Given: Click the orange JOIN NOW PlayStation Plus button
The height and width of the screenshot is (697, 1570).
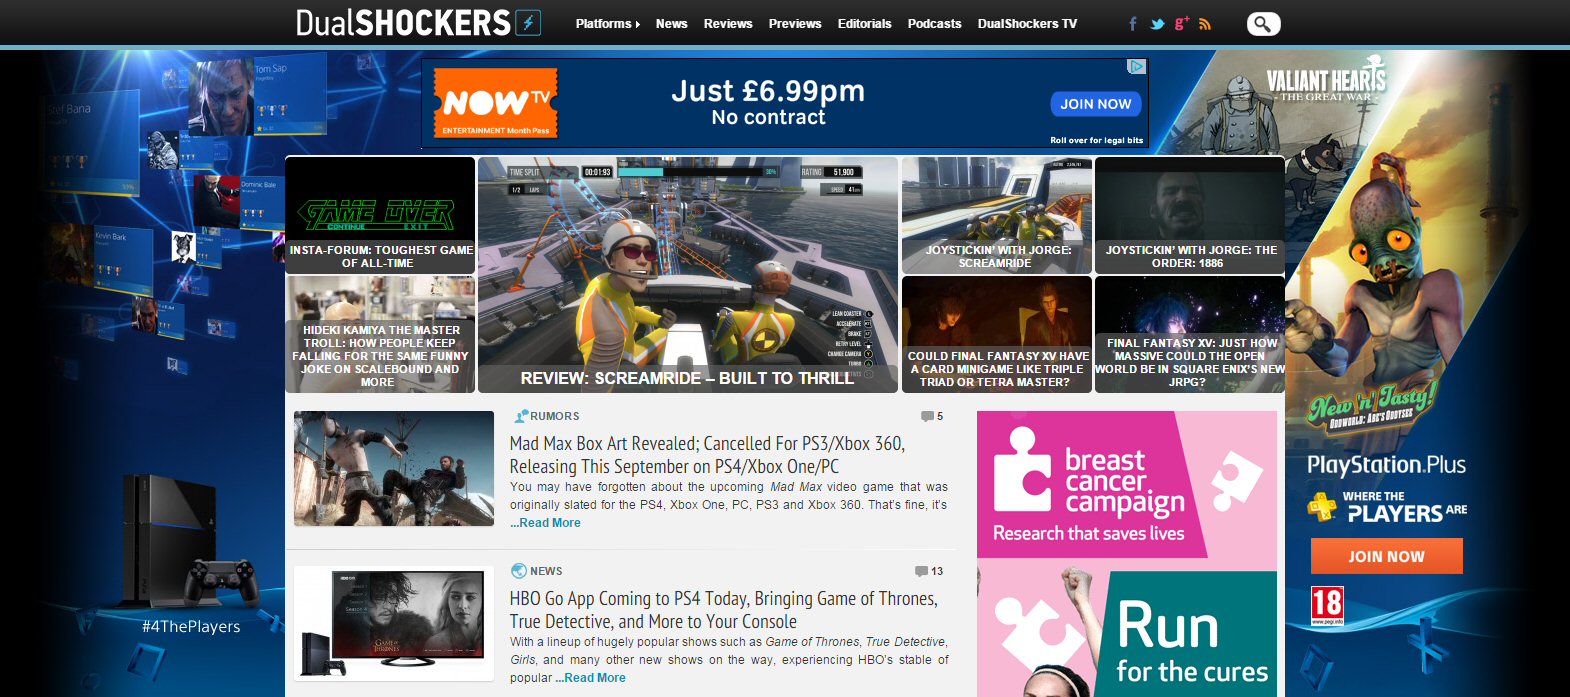Looking at the screenshot, I should coord(1386,556).
